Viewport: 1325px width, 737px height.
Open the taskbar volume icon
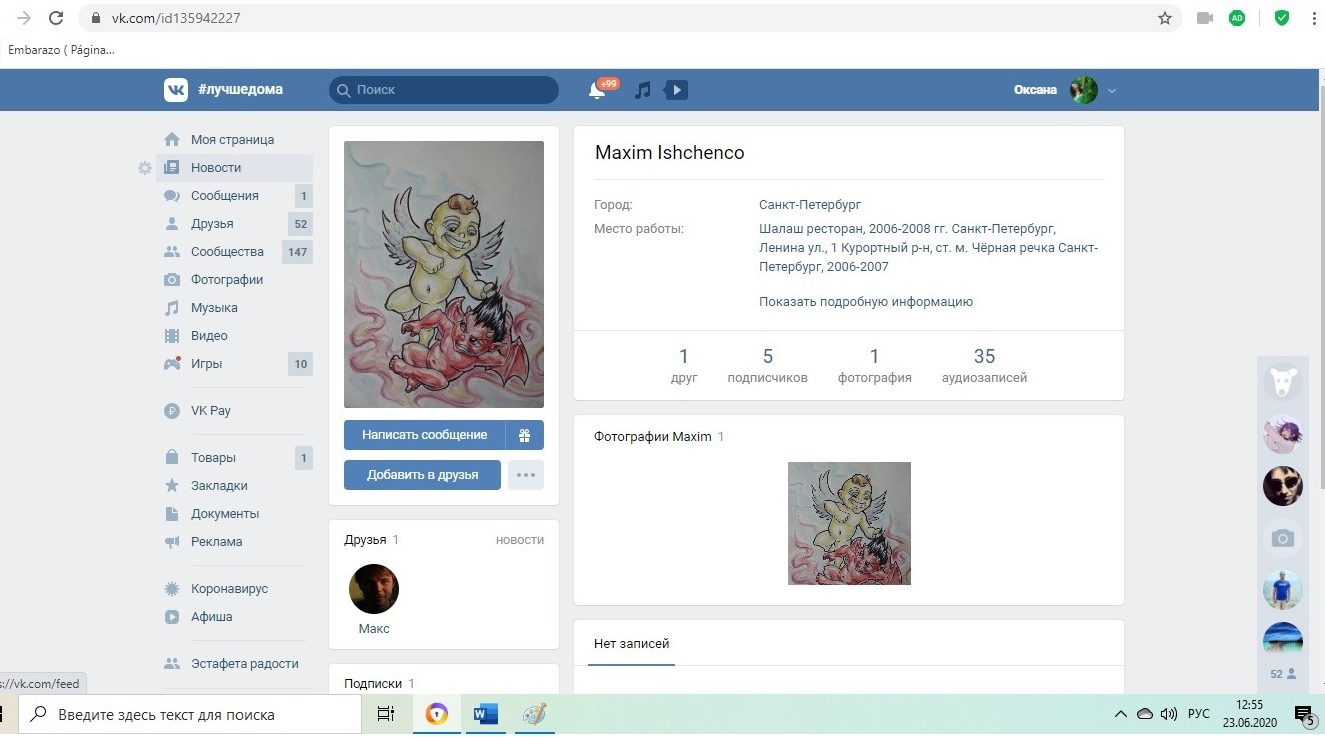1168,714
